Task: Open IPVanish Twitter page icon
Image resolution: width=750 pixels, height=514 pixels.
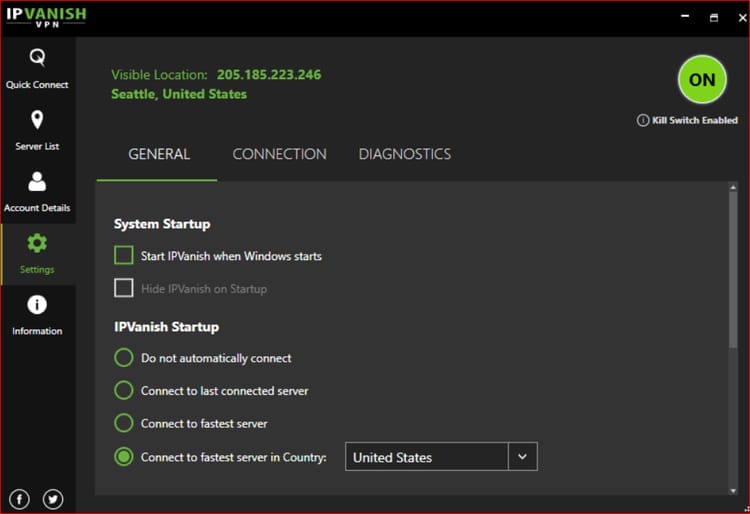Action: 53,499
